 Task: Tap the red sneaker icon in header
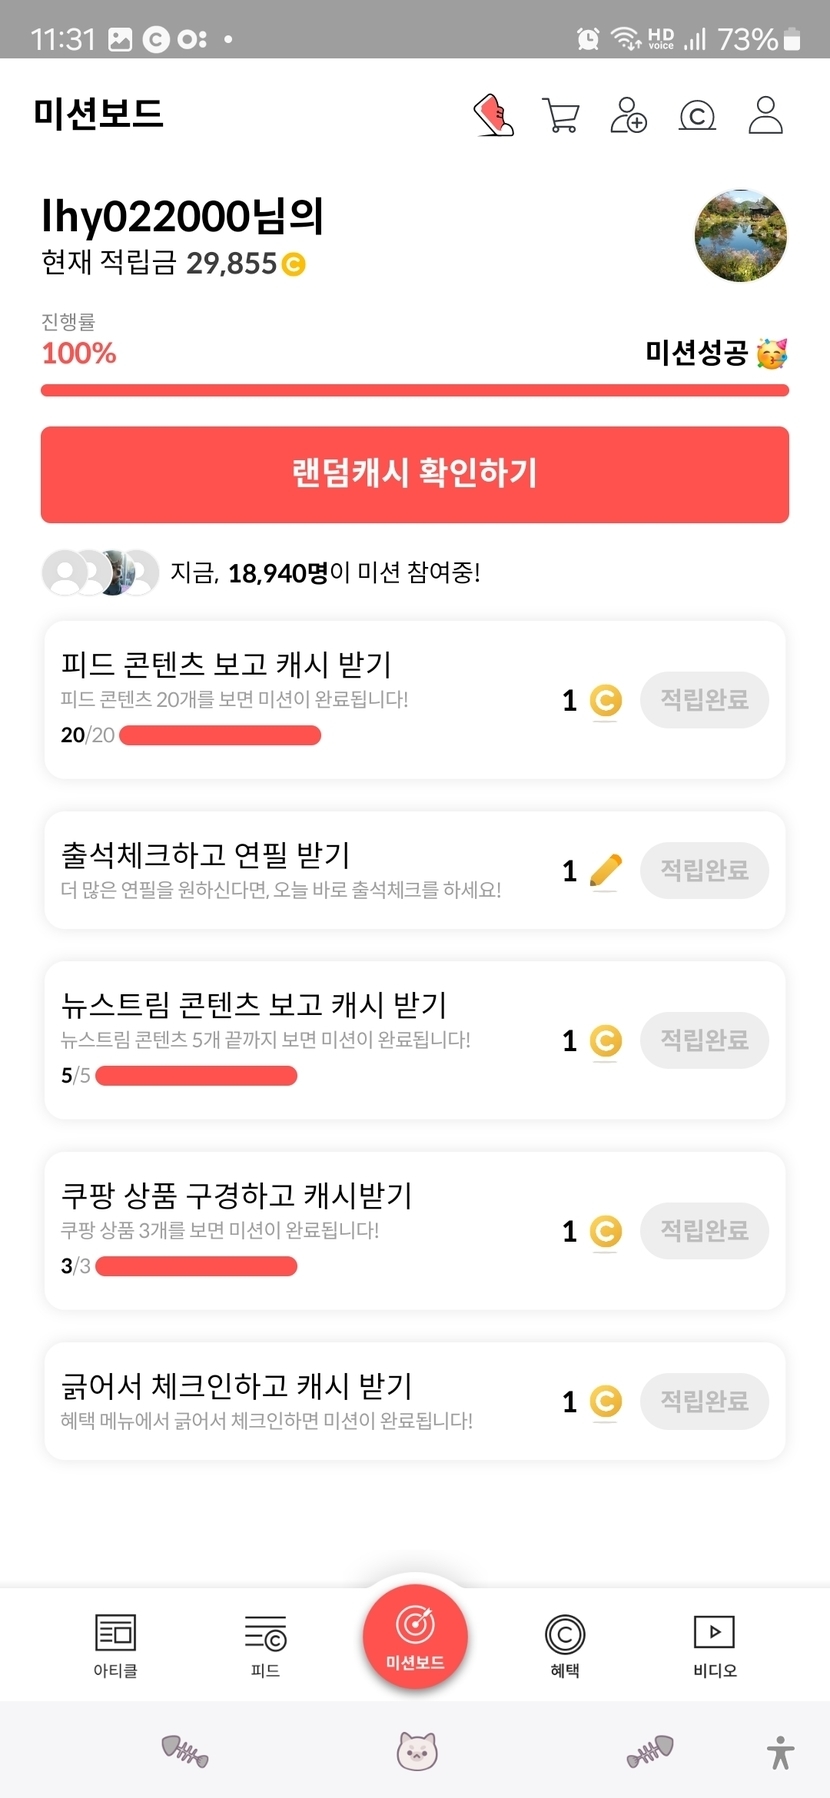pos(493,115)
